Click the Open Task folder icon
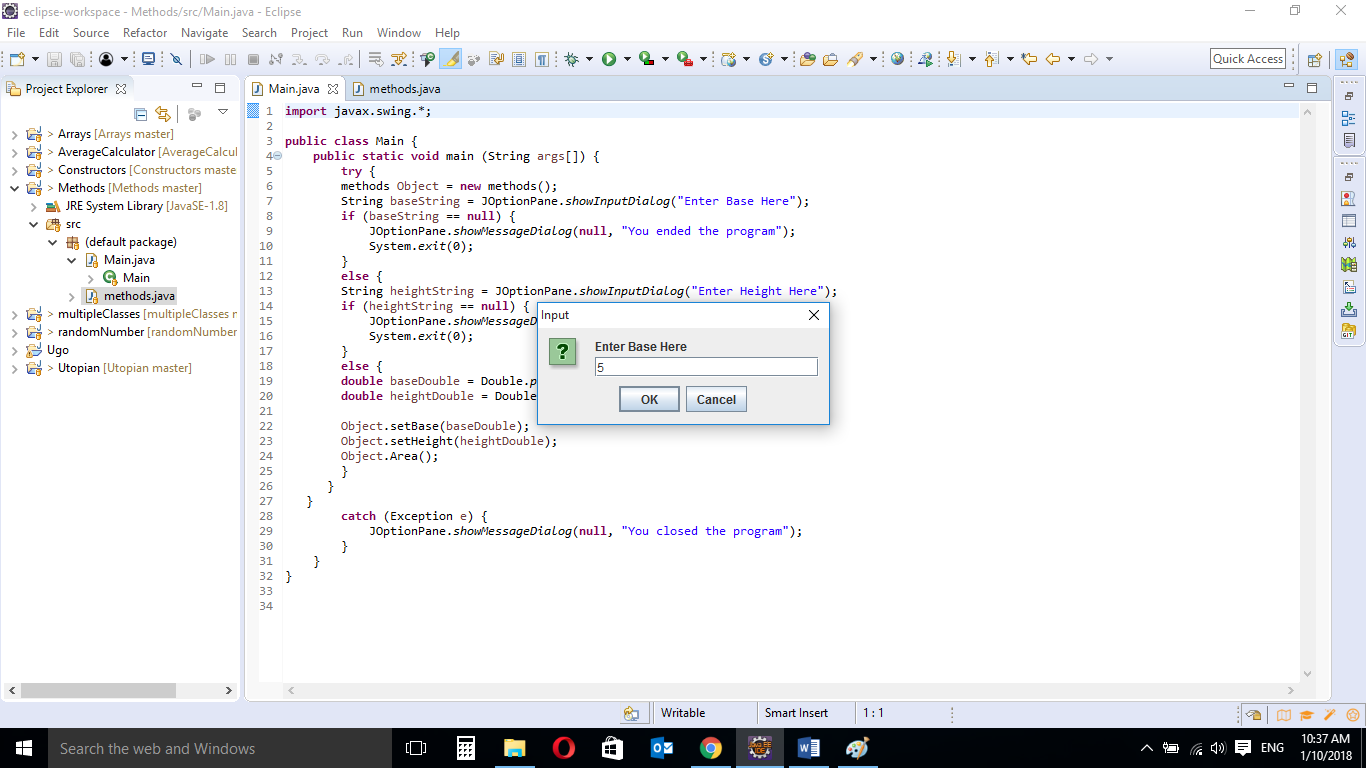The width and height of the screenshot is (1366, 768). [x=830, y=59]
